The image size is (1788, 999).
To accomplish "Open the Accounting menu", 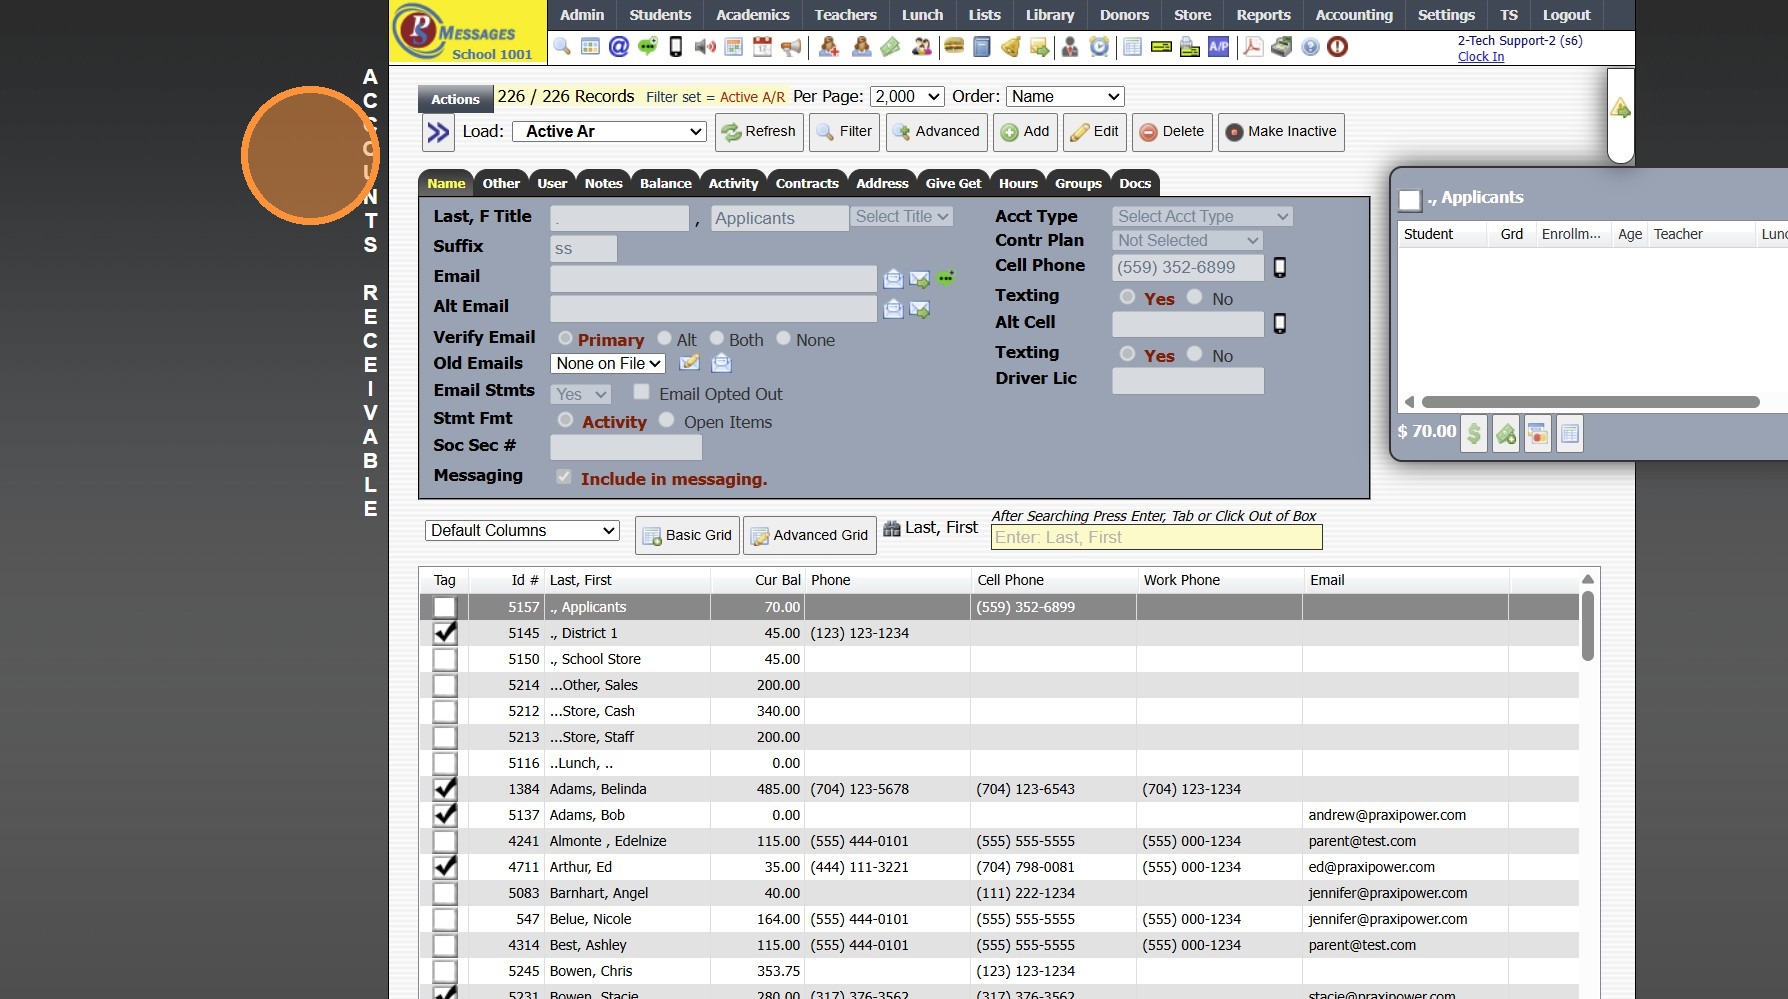I will point(1353,15).
